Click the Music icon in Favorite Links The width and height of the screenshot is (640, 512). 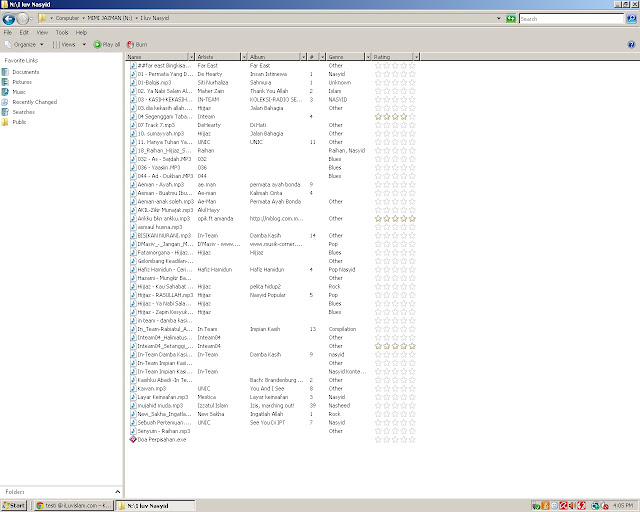pos(5,92)
